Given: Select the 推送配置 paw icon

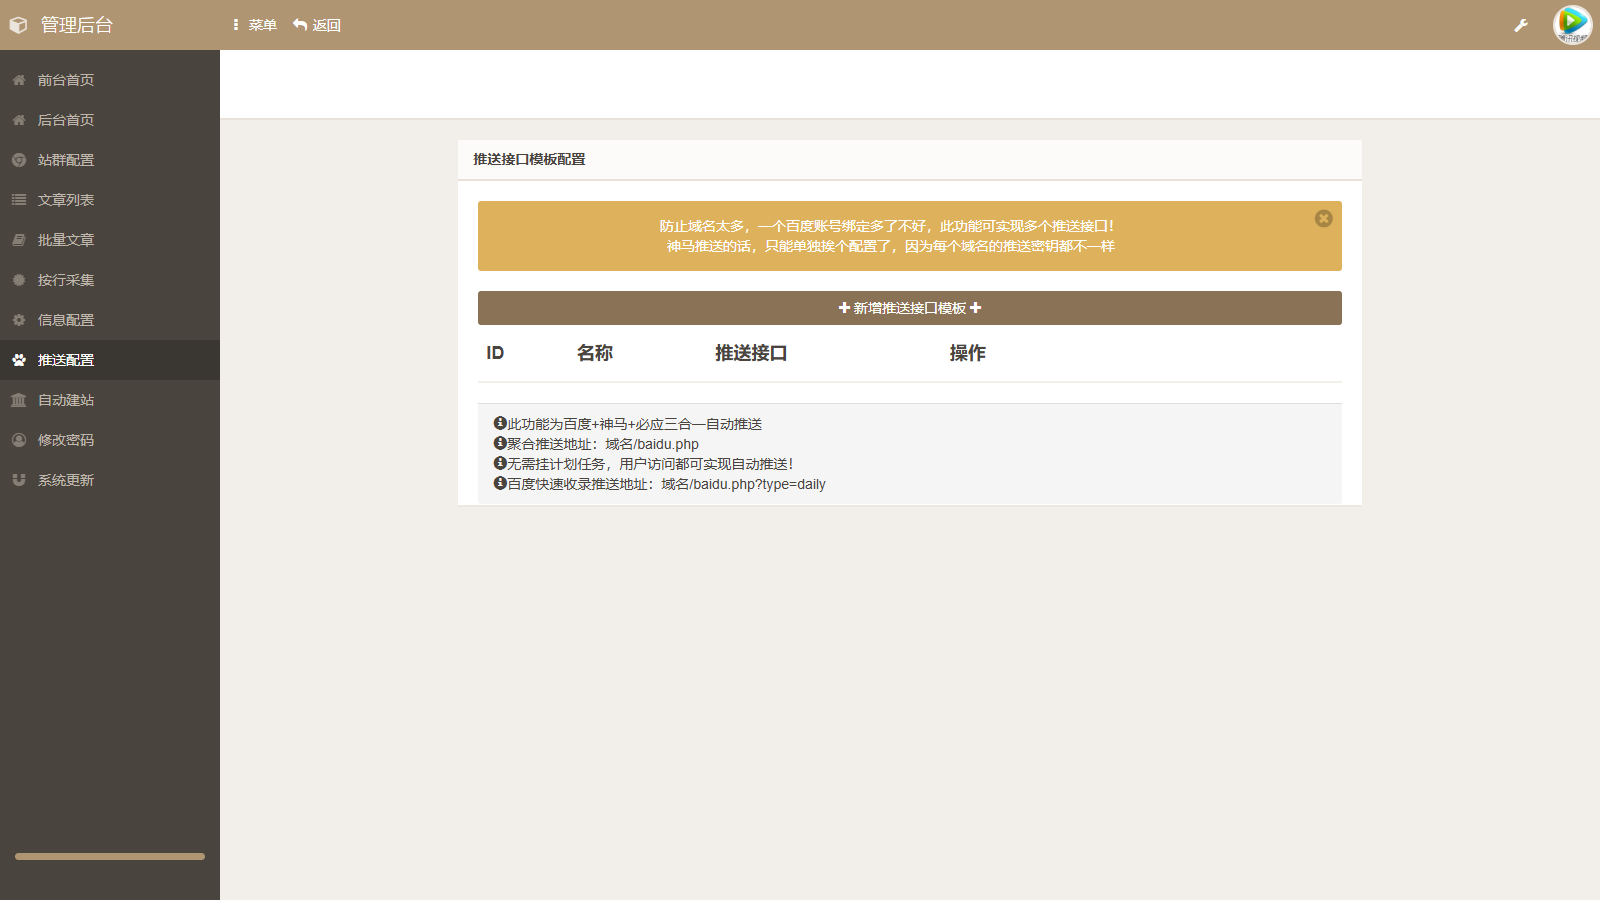Looking at the screenshot, I should [x=19, y=360].
